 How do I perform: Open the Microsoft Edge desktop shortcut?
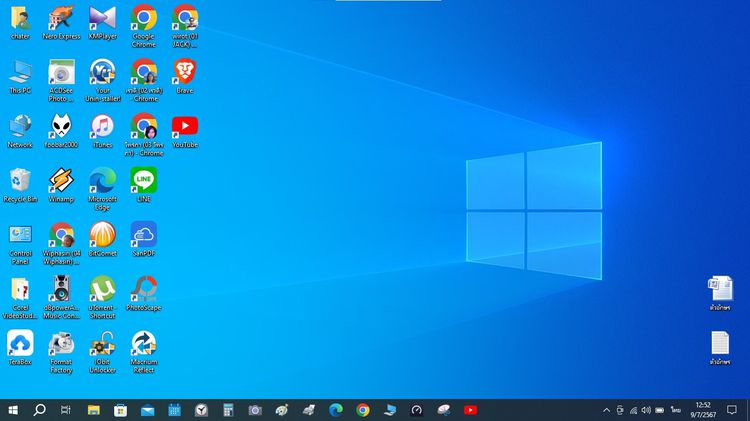pos(102,189)
